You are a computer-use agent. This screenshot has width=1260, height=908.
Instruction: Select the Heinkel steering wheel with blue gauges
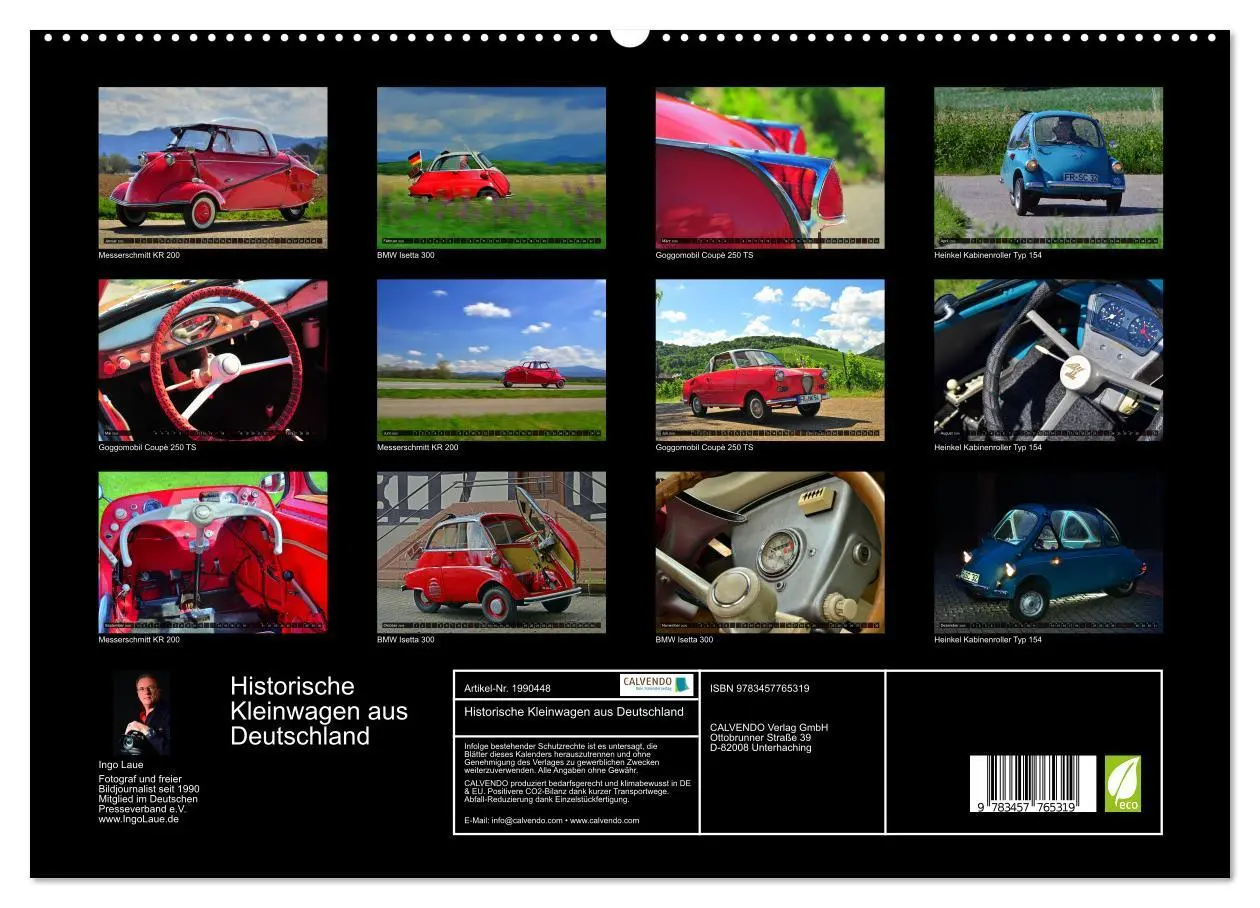point(1049,360)
